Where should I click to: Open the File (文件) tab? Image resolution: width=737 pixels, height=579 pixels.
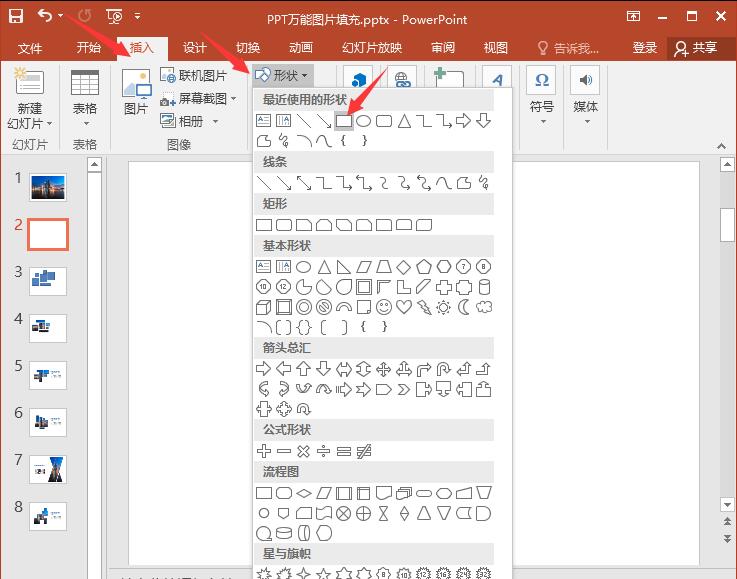coord(30,48)
